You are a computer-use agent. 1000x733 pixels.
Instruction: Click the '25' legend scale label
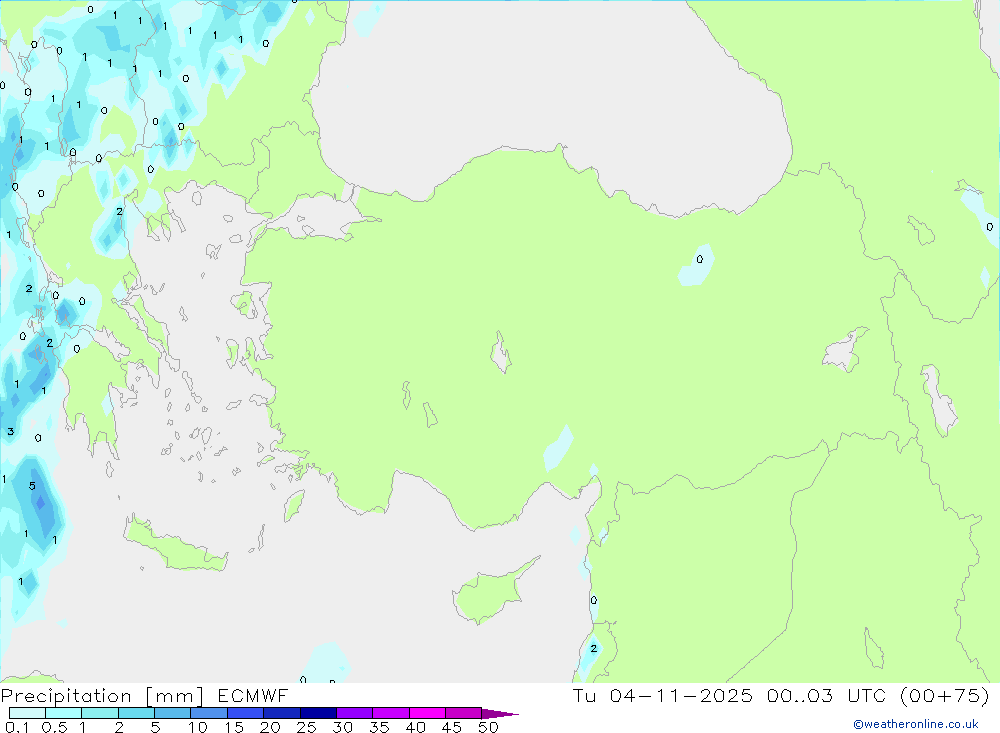coord(306,727)
